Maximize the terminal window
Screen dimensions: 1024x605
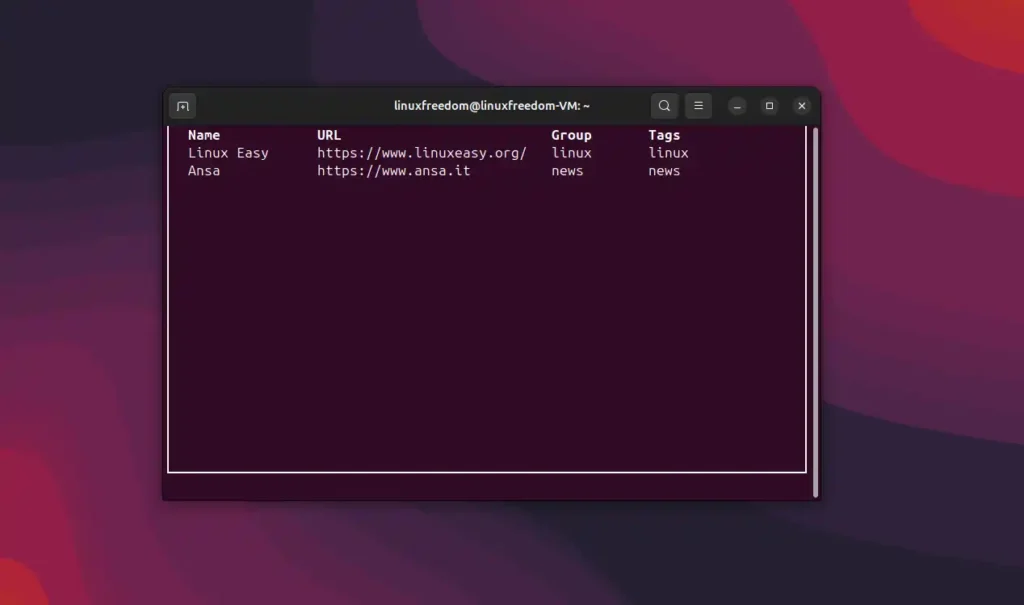point(769,106)
